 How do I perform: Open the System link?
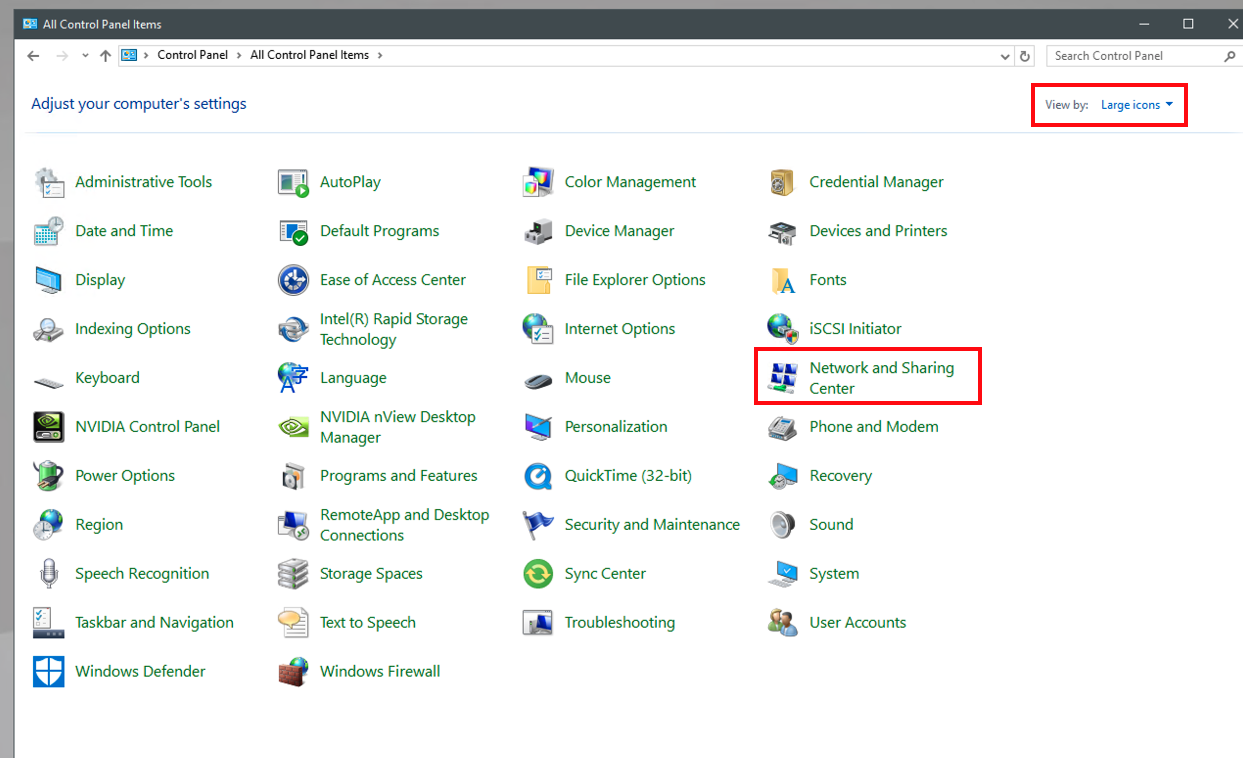(x=834, y=574)
